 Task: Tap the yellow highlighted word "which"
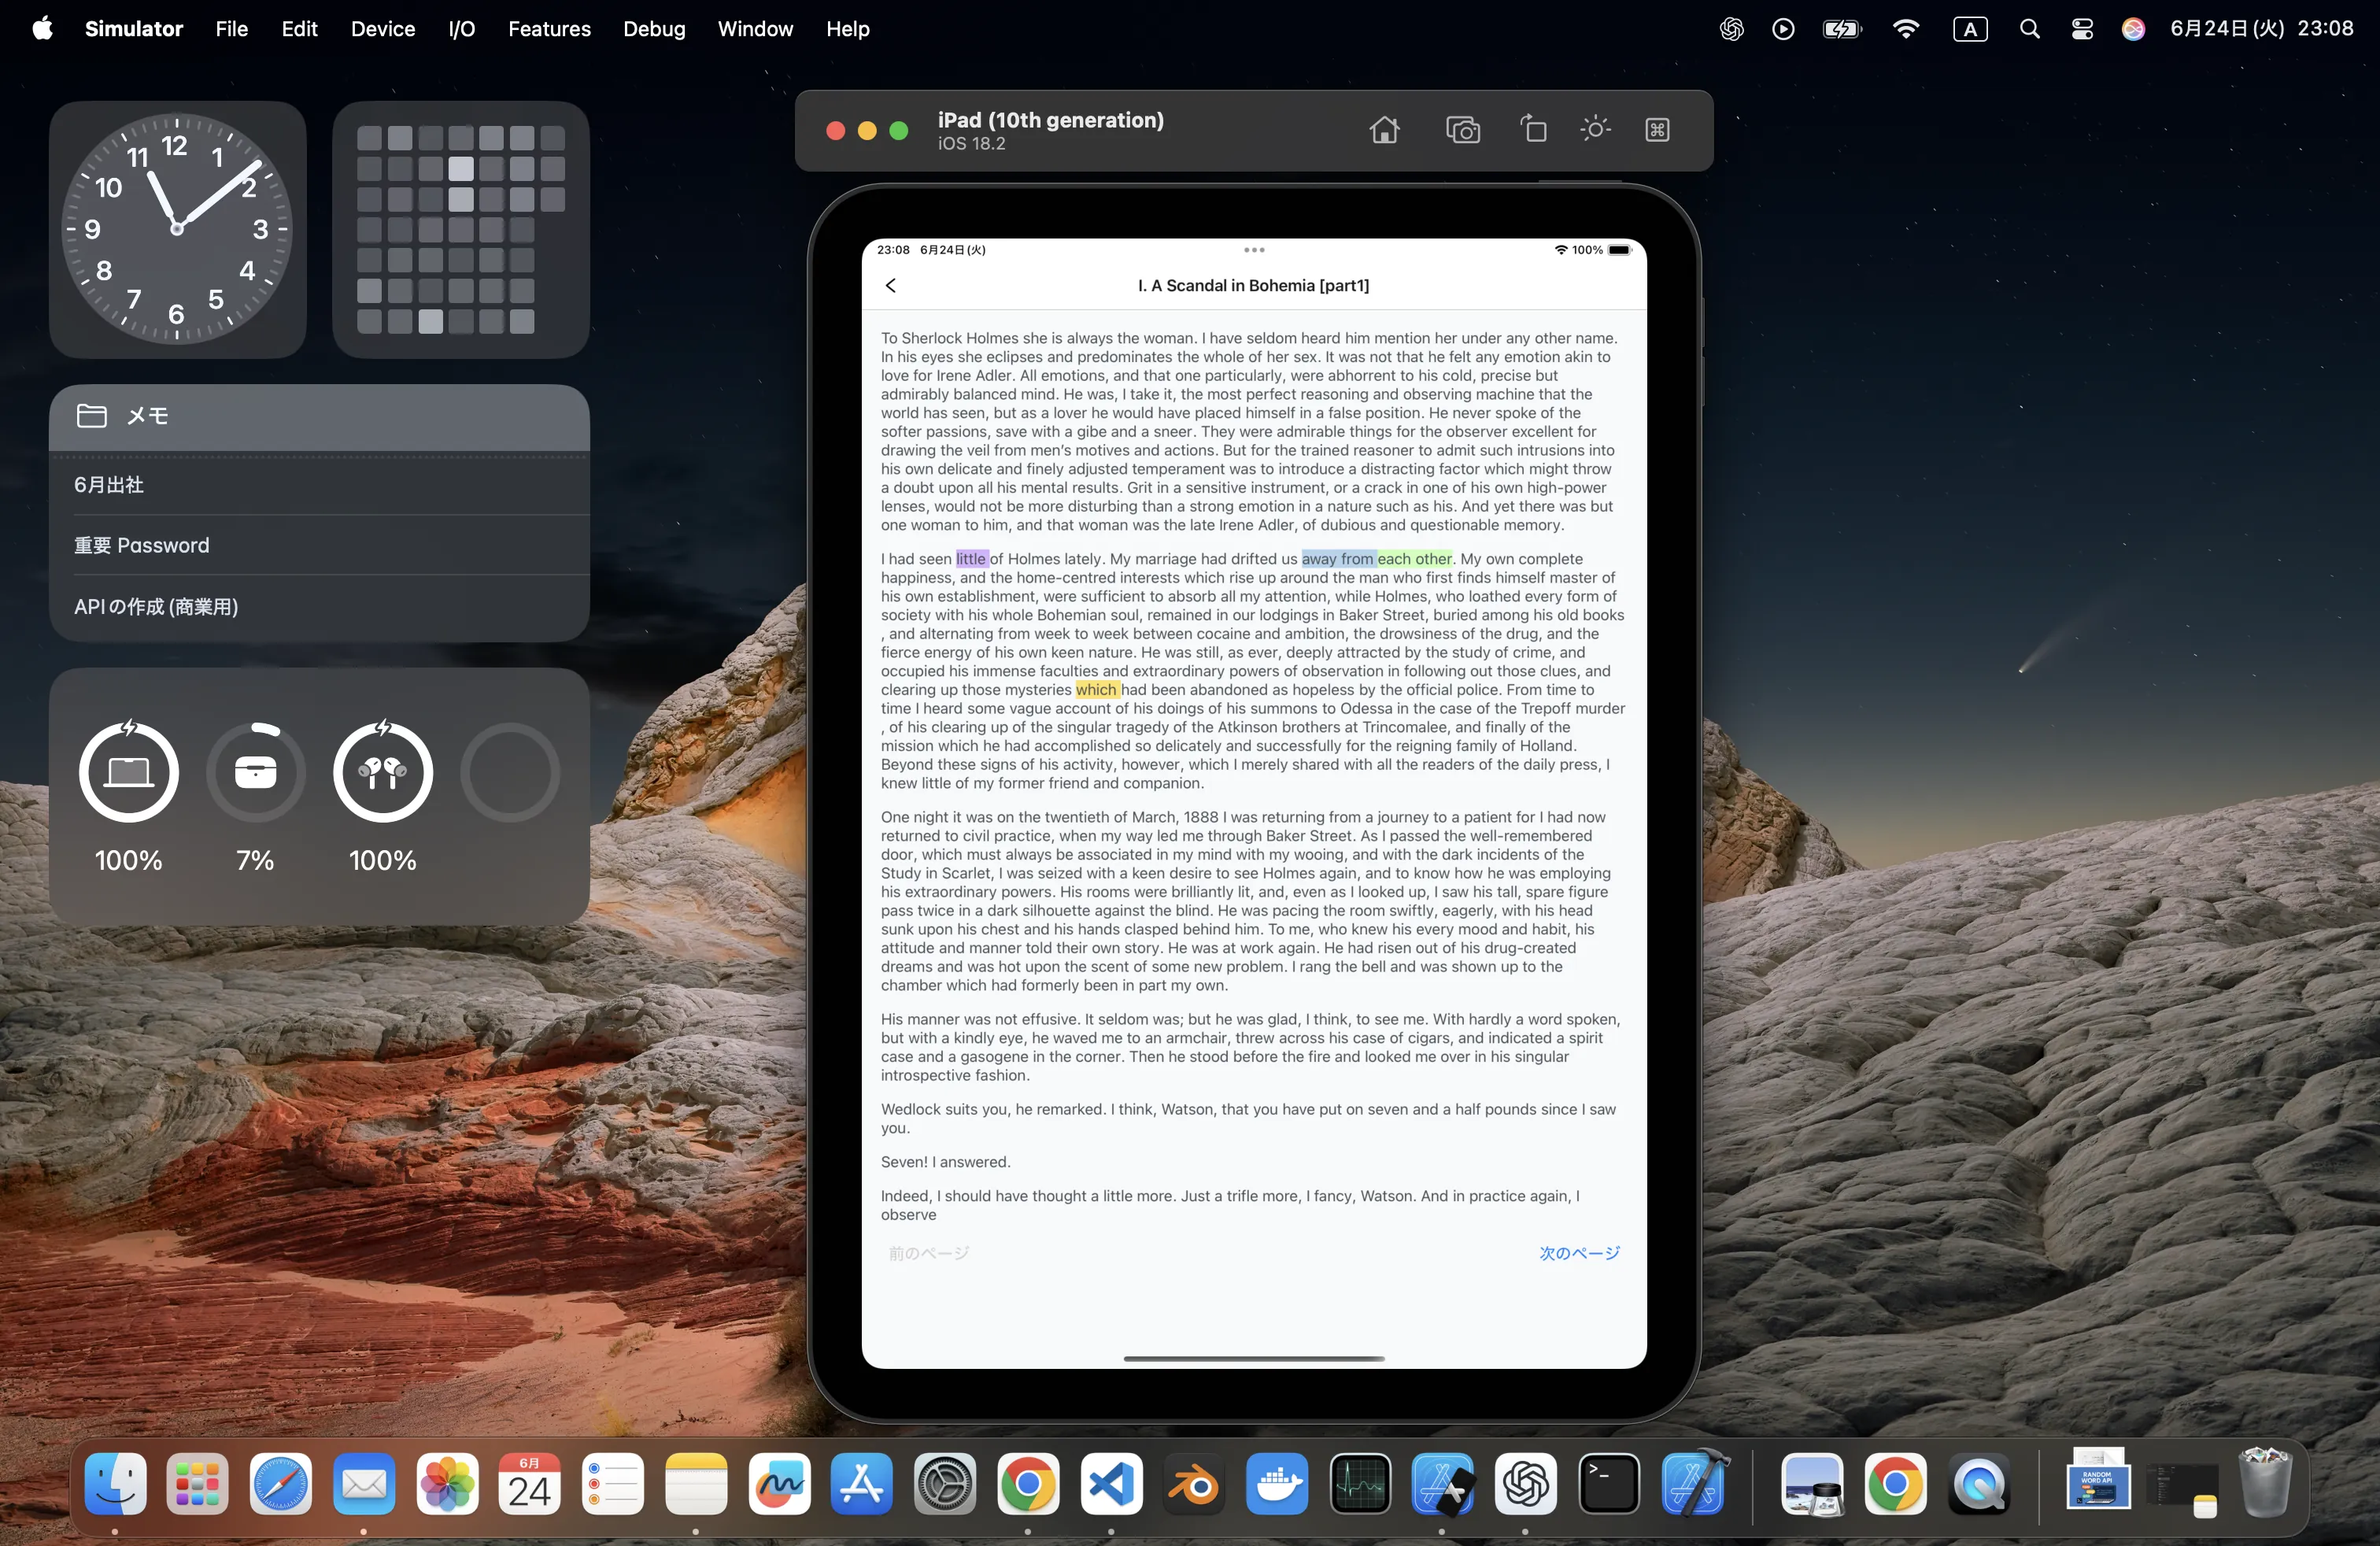coord(1096,690)
